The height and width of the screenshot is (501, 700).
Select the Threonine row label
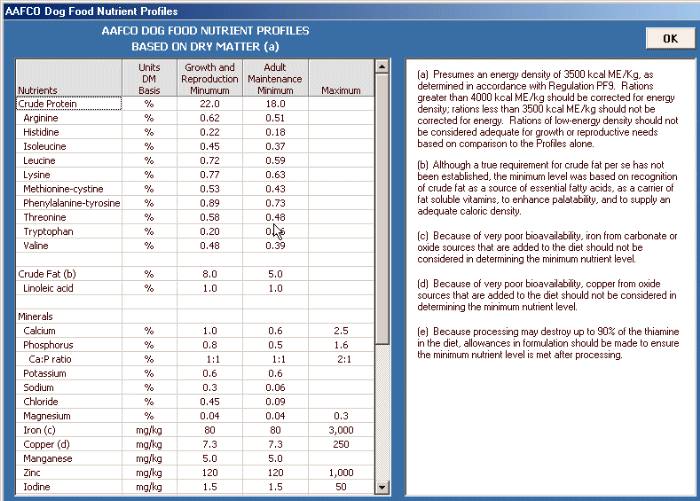(x=45, y=217)
